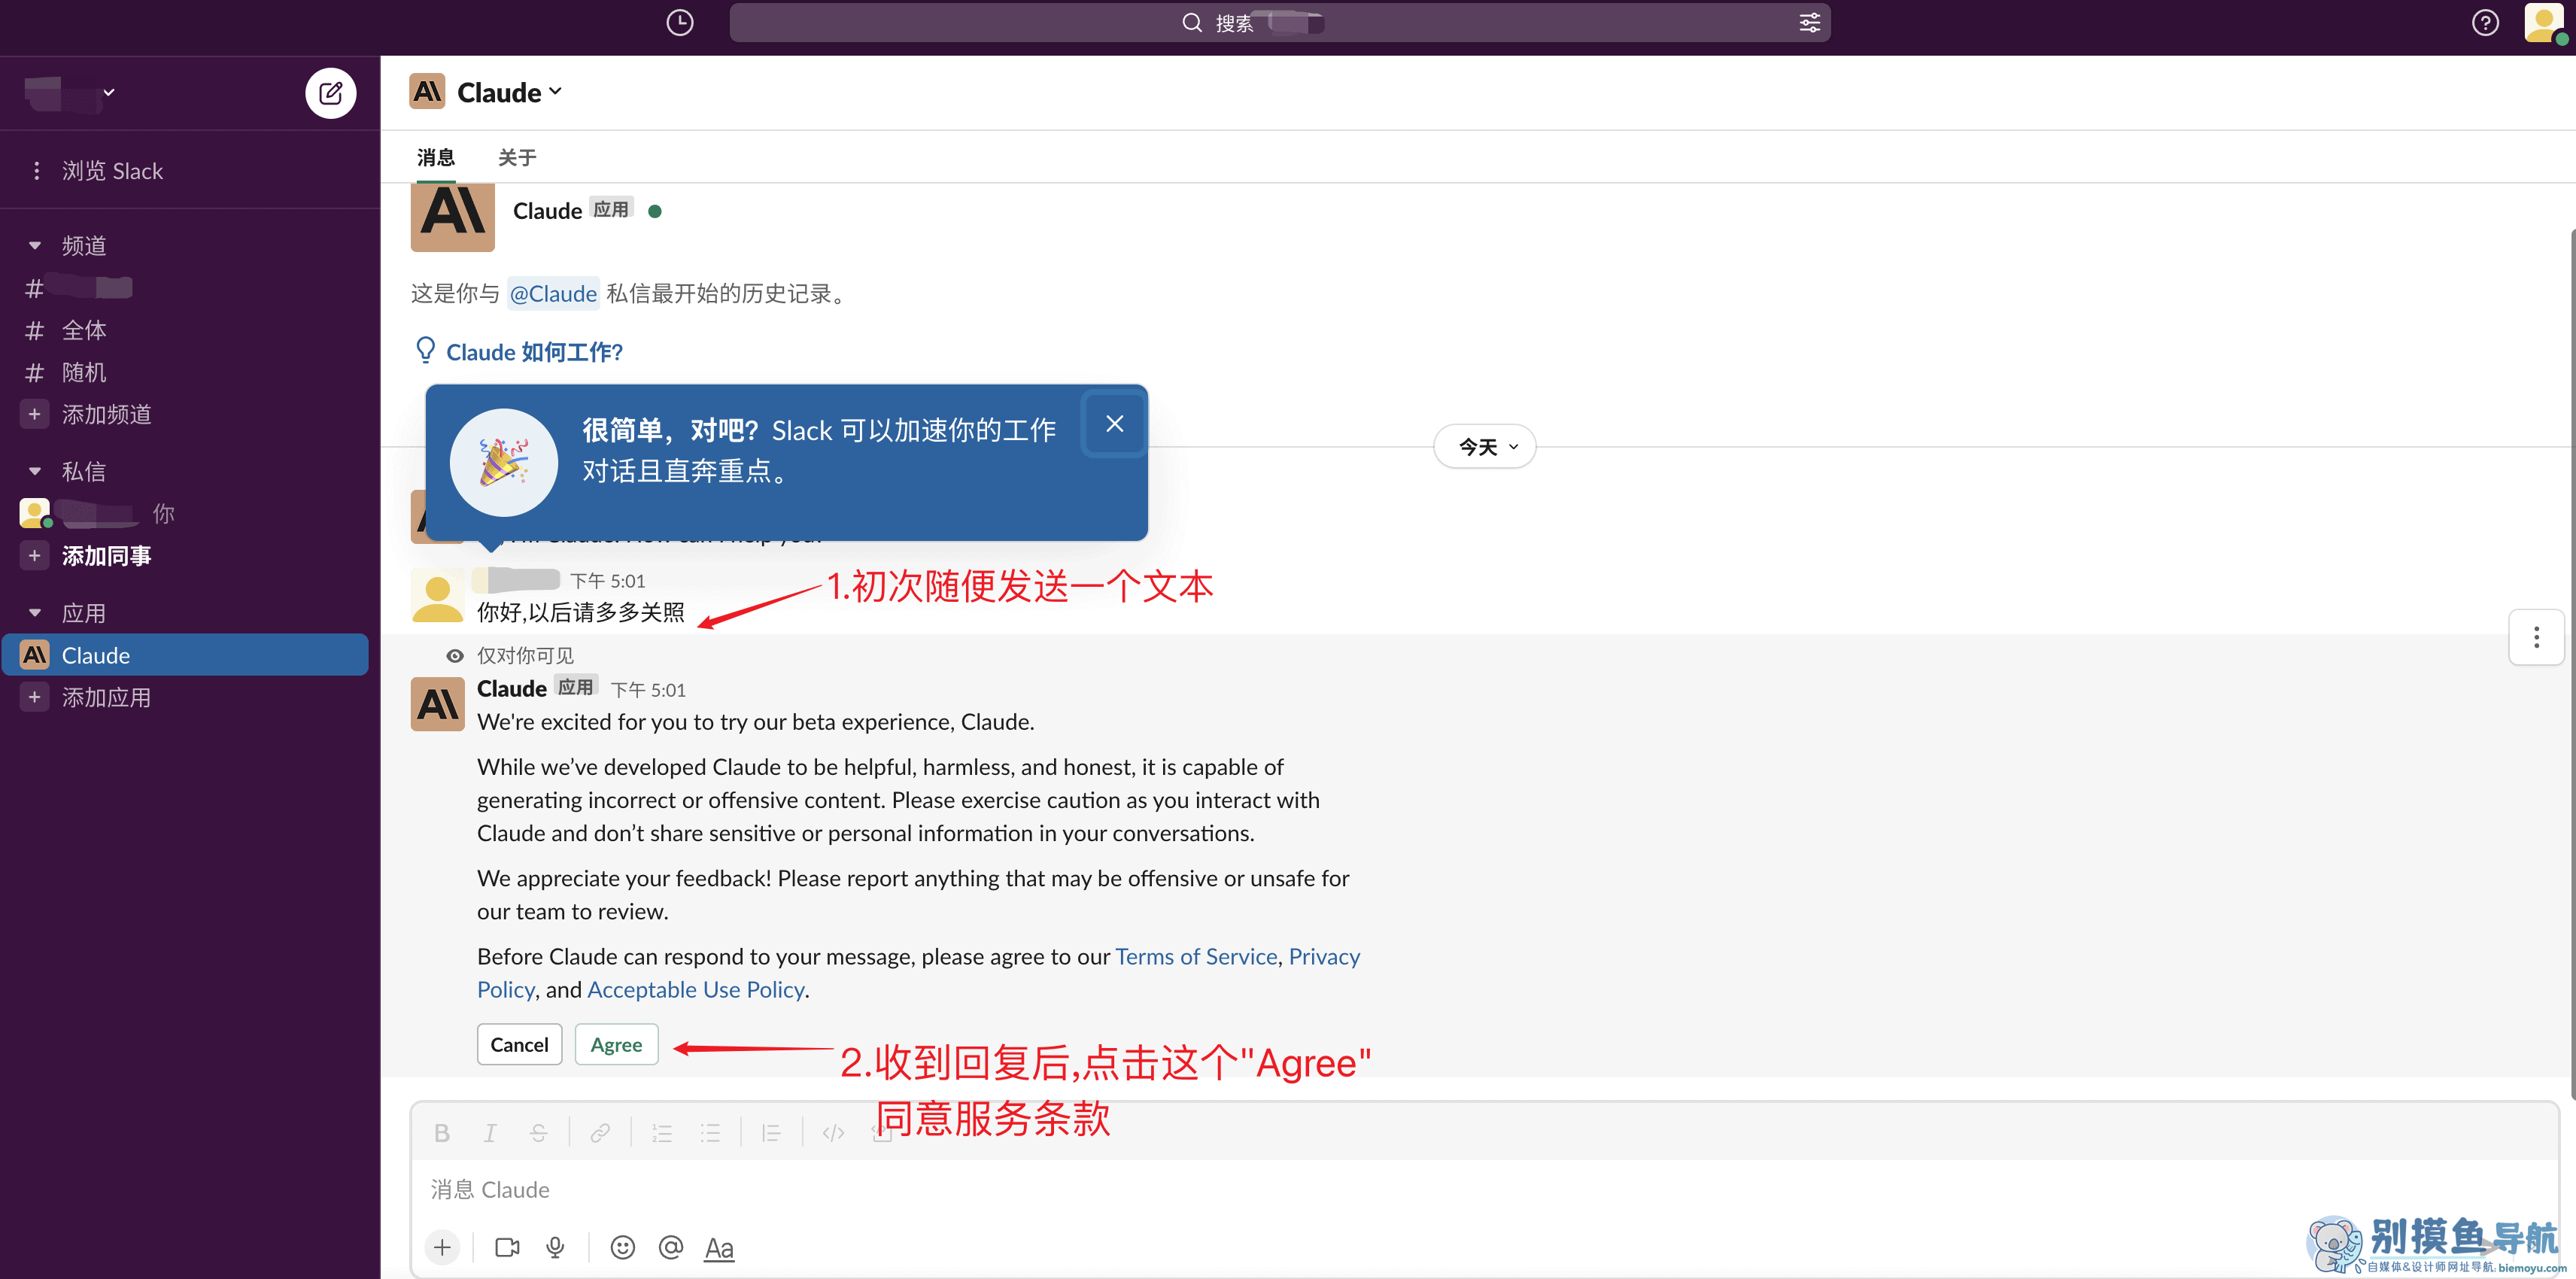This screenshot has height=1279, width=2576.
Task: Select the 消息 tab
Action: pos(435,157)
